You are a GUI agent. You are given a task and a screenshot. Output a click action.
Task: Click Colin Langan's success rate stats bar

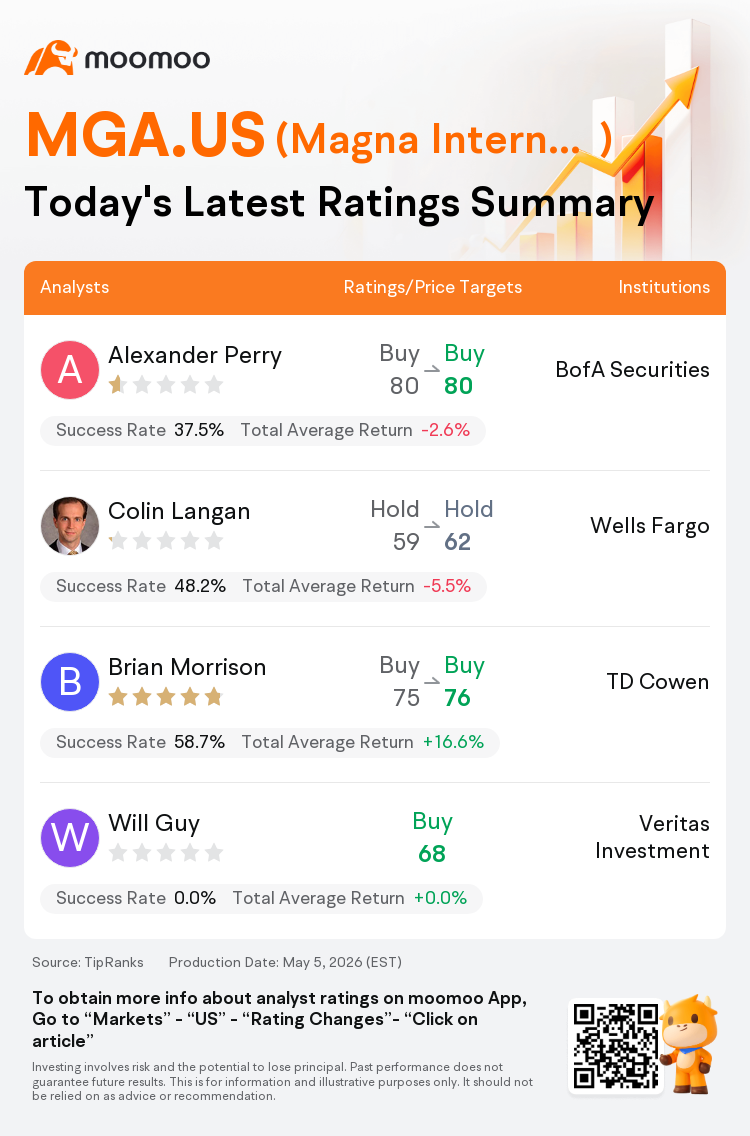coord(263,586)
